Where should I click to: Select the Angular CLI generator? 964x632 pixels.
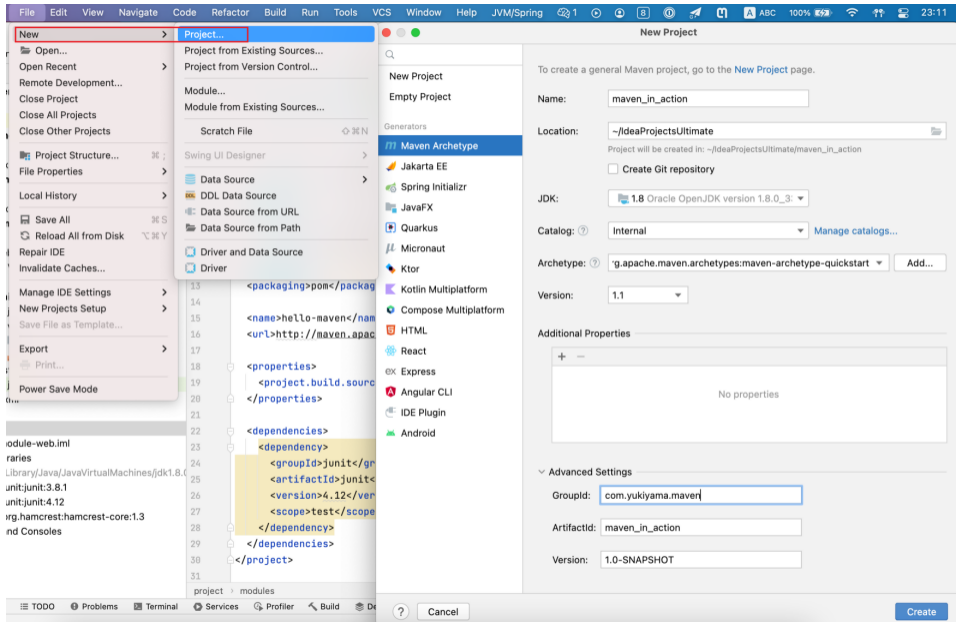pos(450,392)
